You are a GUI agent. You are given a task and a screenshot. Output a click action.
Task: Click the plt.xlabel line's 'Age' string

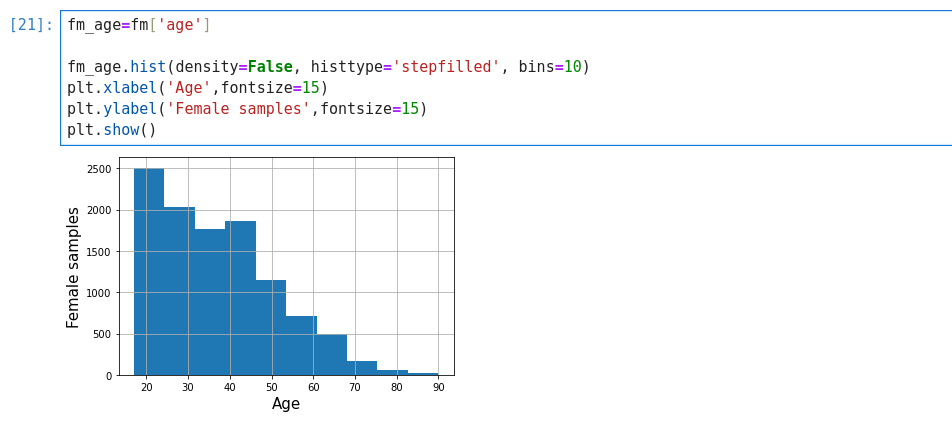[x=188, y=88]
